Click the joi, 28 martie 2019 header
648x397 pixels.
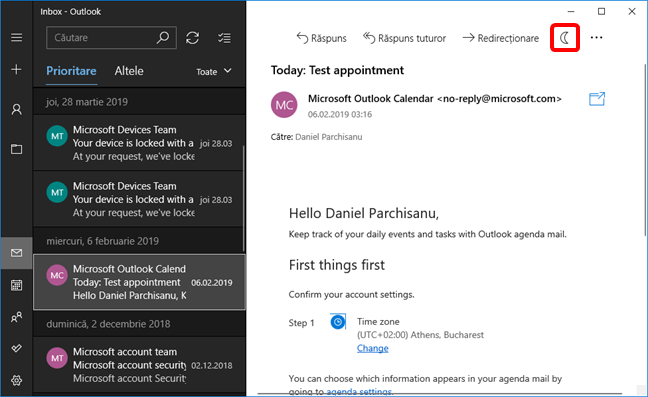coord(139,102)
